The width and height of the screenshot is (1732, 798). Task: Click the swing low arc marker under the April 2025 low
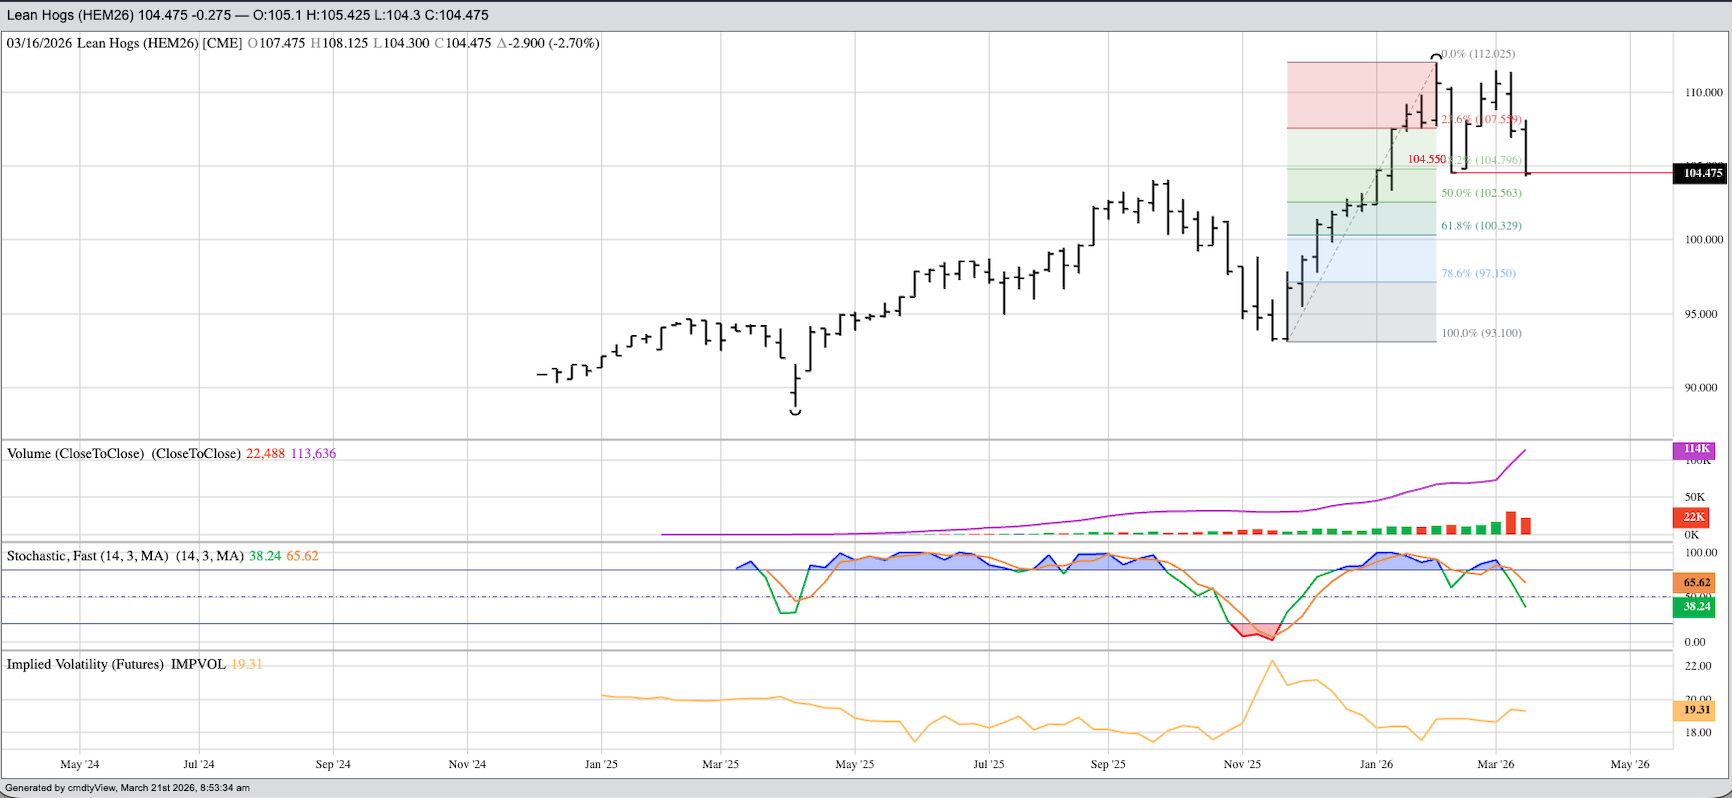(795, 411)
